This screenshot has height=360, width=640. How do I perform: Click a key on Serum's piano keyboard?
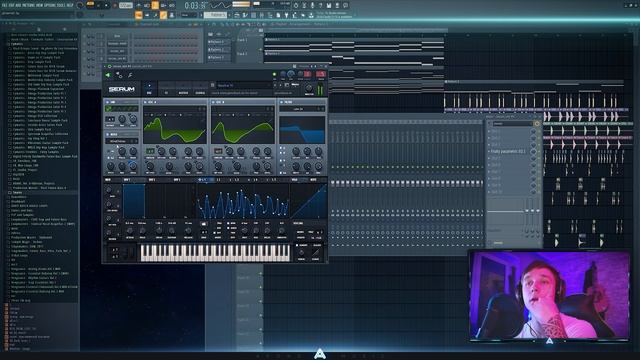(x=215, y=253)
